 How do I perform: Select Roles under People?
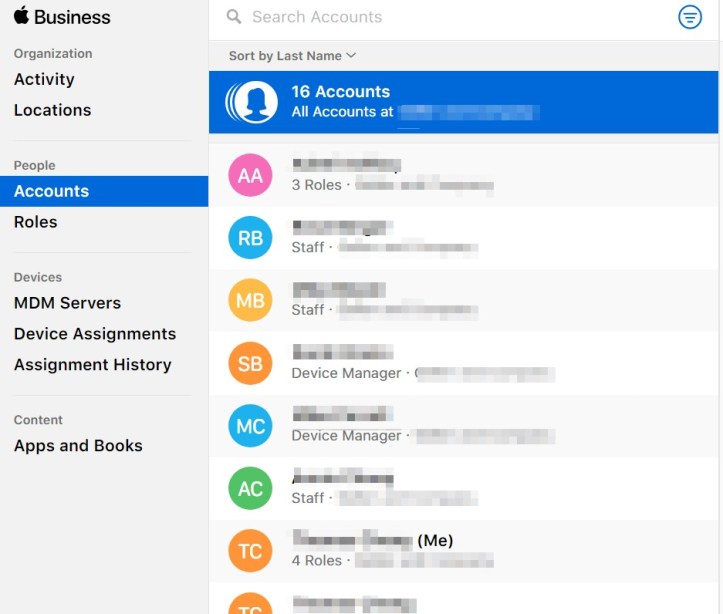(35, 222)
